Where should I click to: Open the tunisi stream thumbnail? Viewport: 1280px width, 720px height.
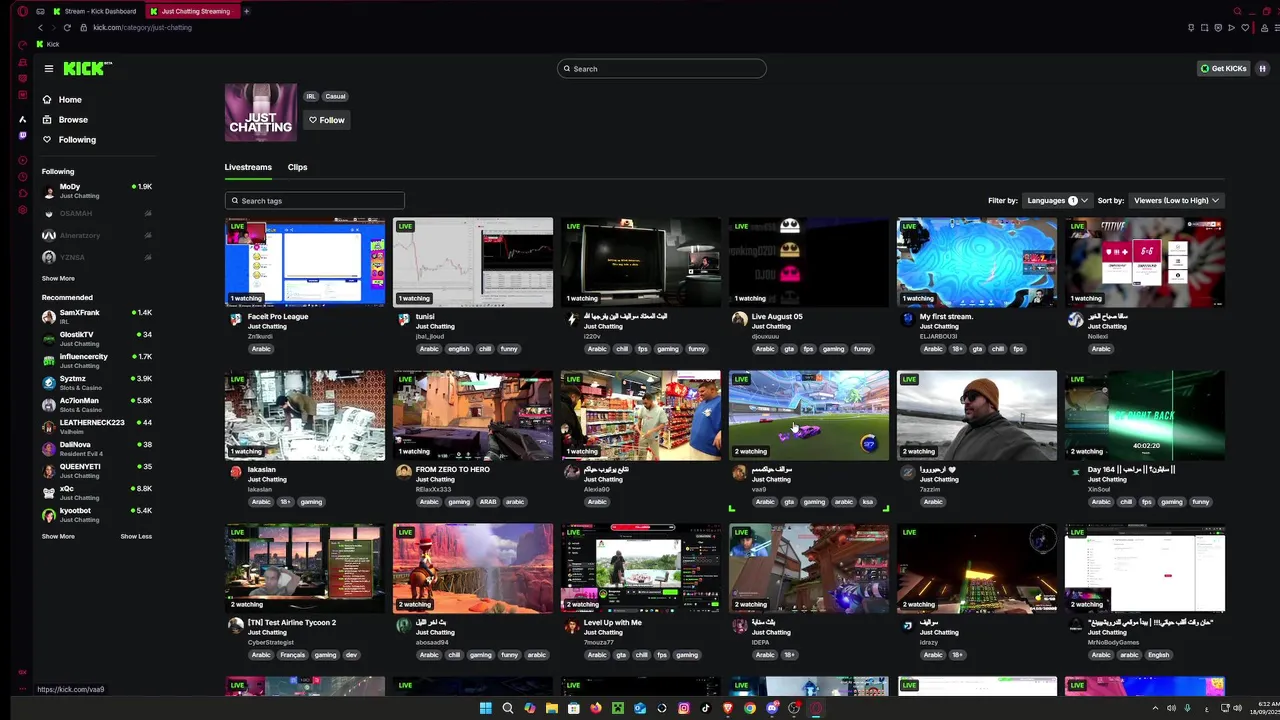[x=473, y=262]
